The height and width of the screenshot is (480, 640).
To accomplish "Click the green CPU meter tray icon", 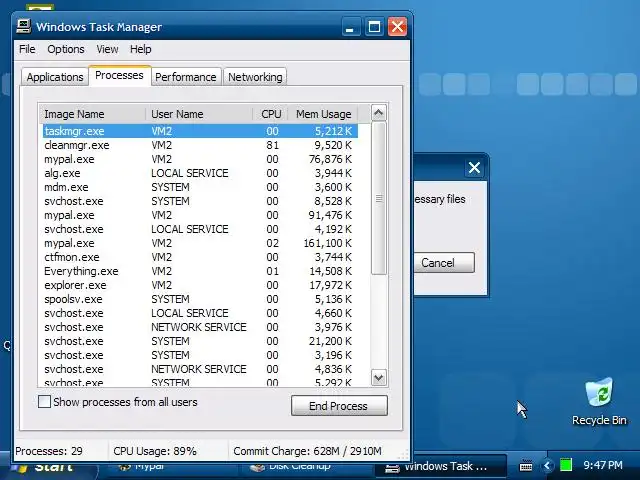I will tap(566, 465).
